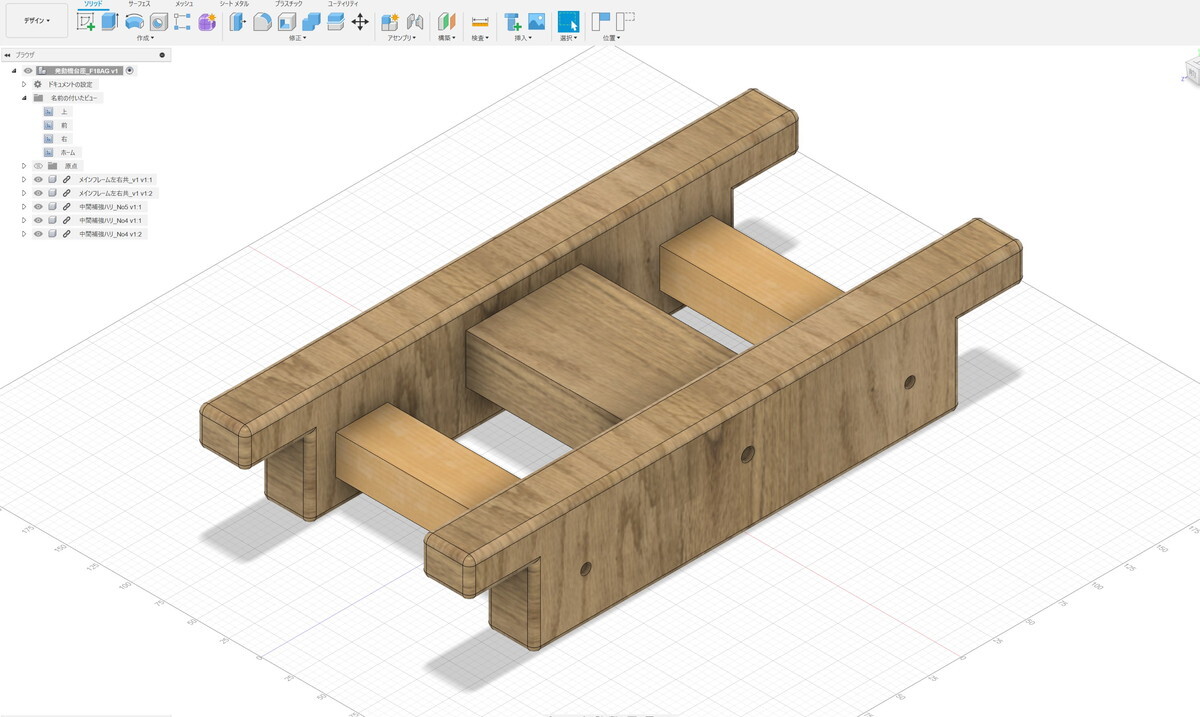Click the Offset Plane construct icon
This screenshot has width=1200, height=717.
[446, 22]
